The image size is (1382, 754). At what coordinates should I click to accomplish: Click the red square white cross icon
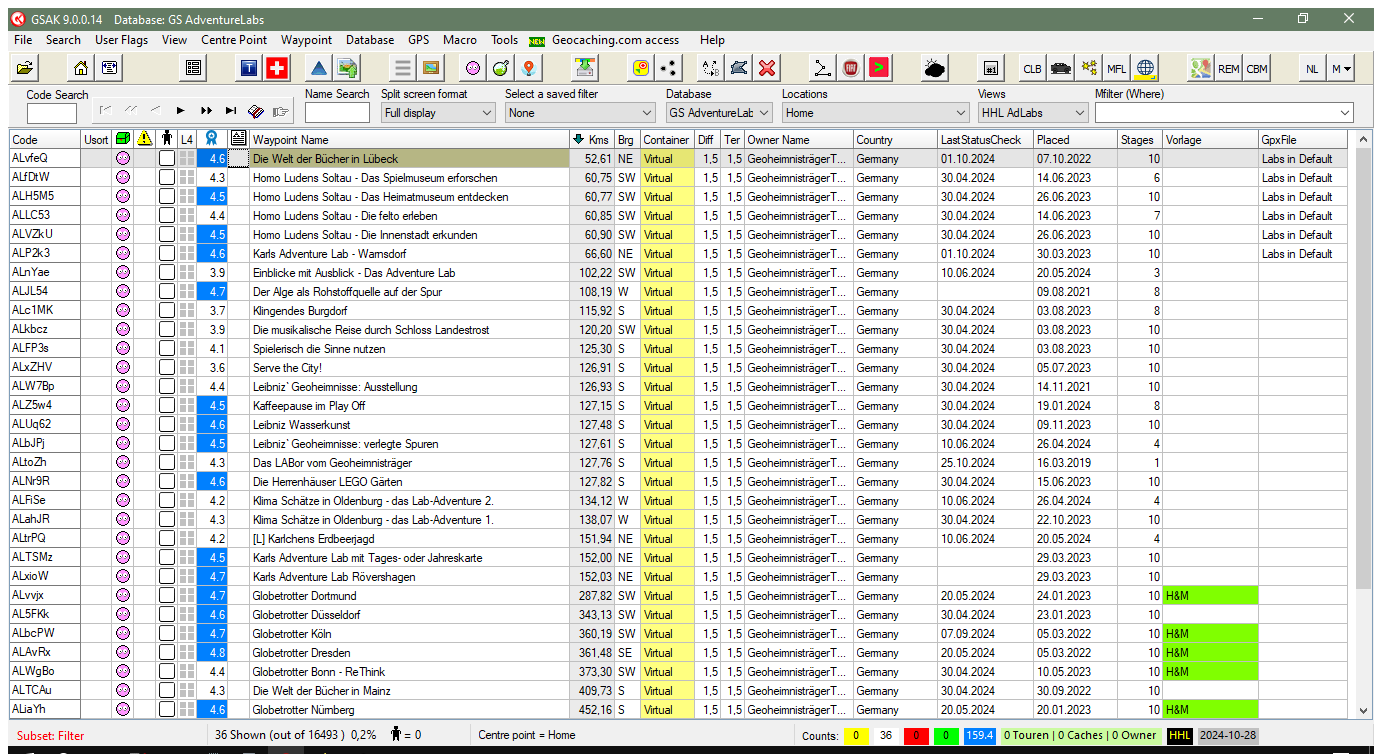click(x=276, y=68)
